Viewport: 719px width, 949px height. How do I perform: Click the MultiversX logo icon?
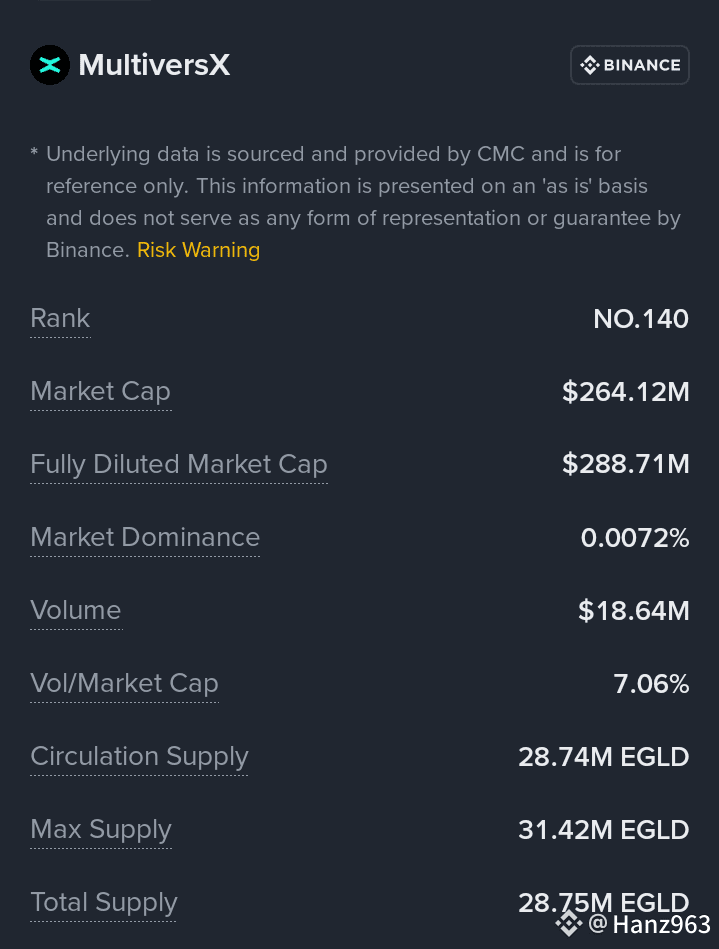(50, 65)
